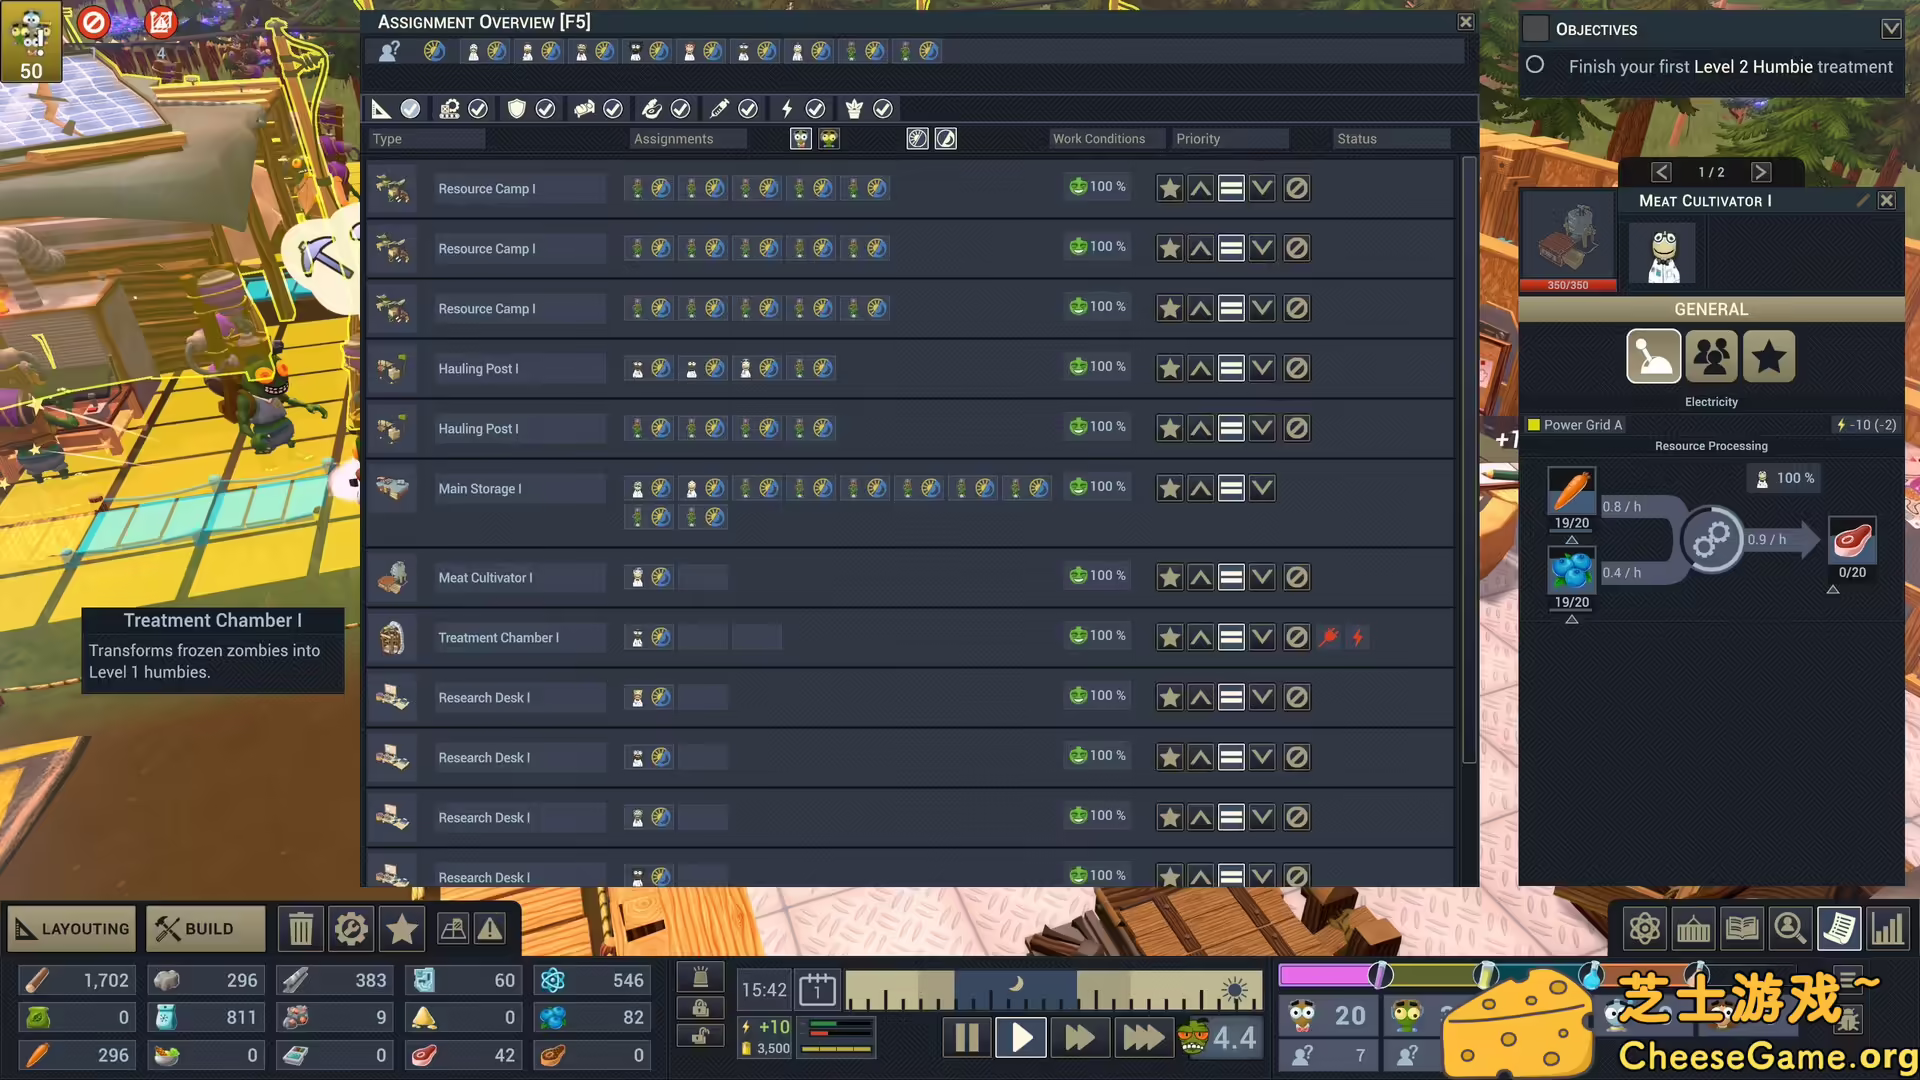
Task: Select workers tab in Meat Cultivator panel
Action: click(x=1711, y=356)
